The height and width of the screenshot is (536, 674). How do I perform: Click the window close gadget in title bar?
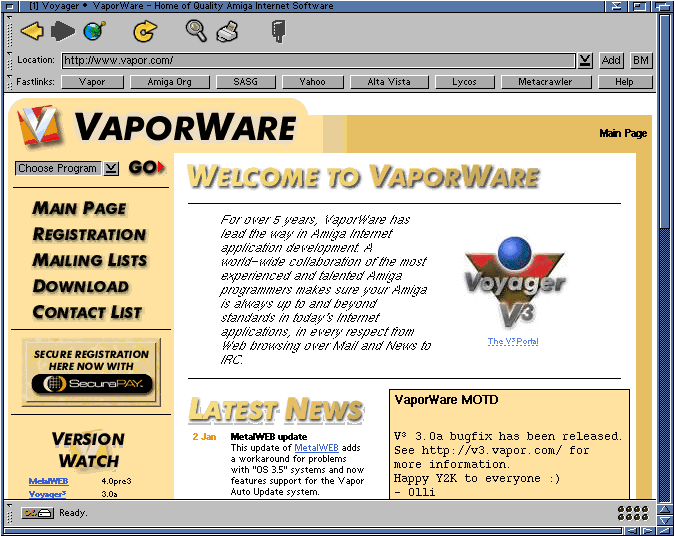tap(10, 6)
